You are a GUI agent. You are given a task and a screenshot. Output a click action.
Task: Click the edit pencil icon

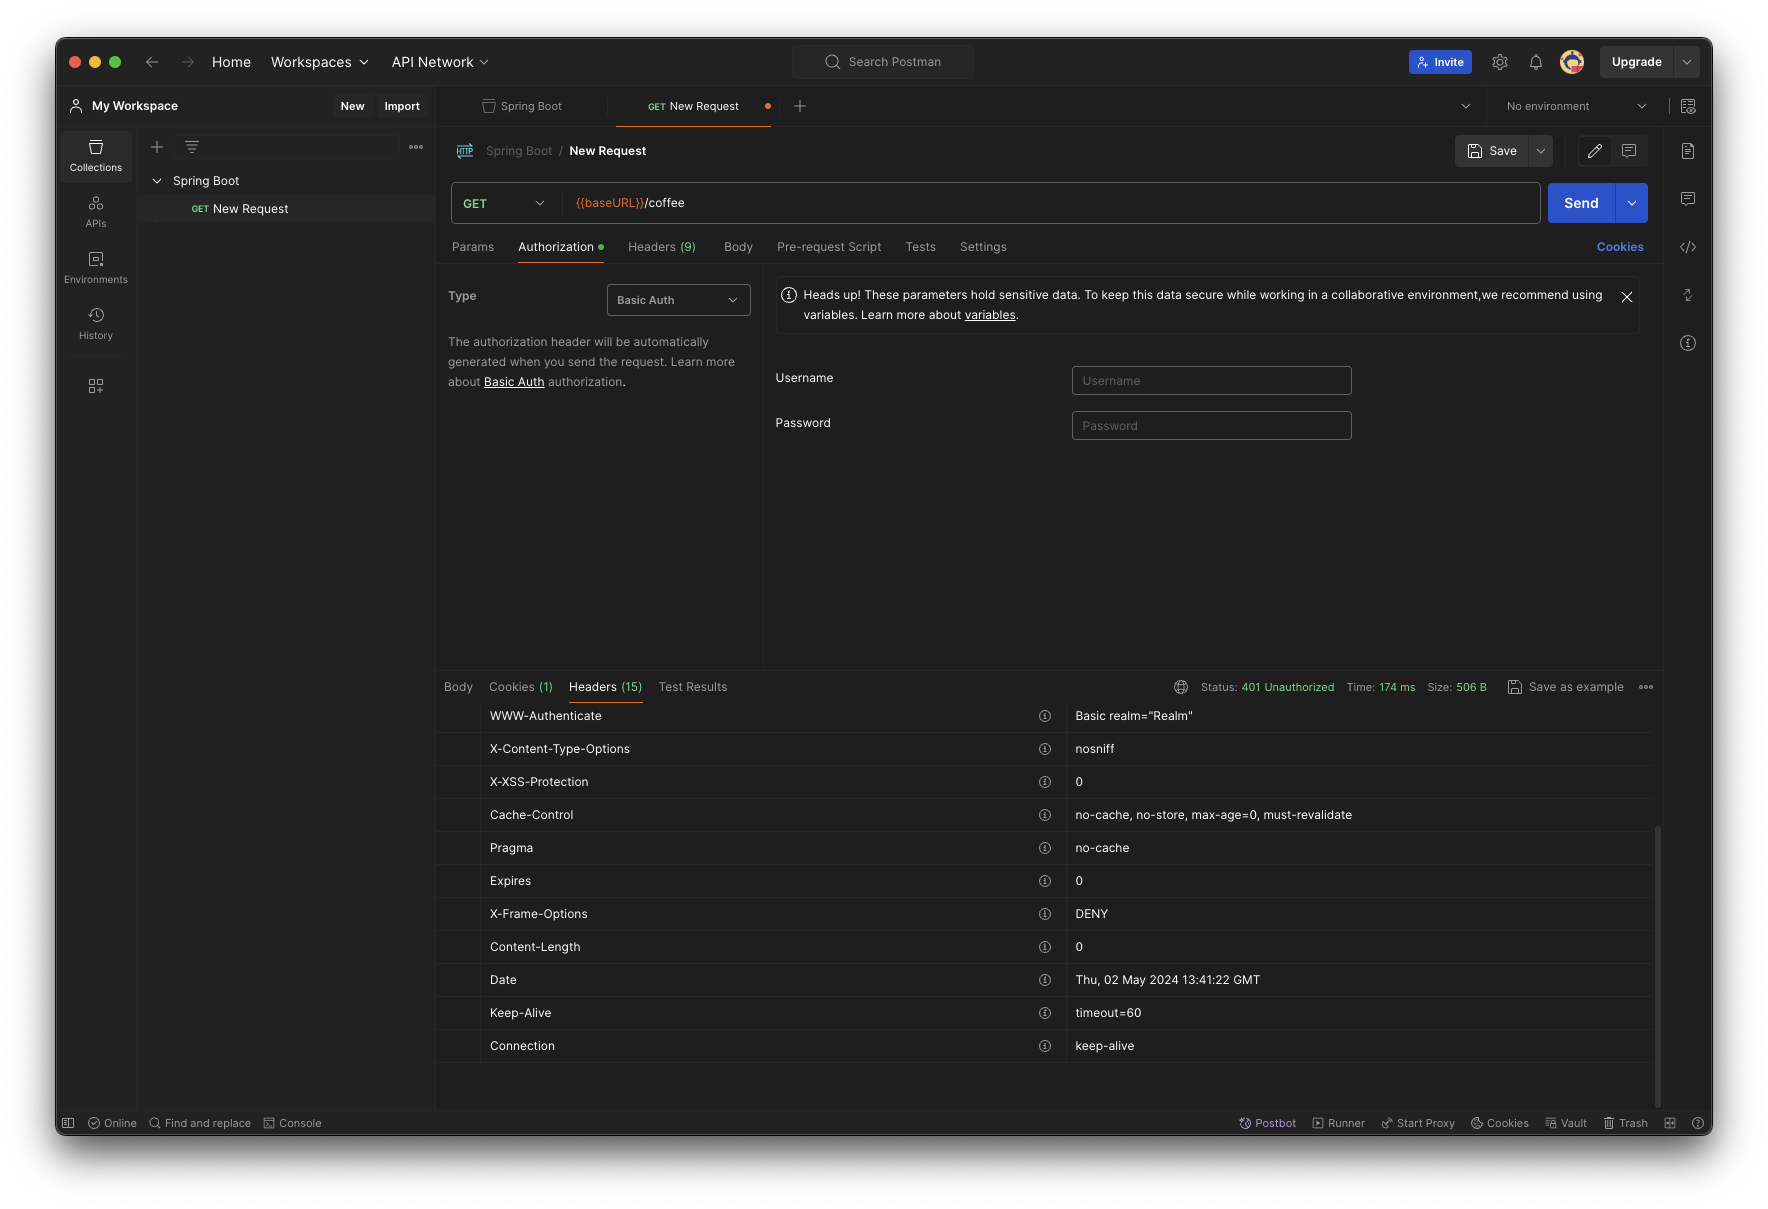point(1595,151)
